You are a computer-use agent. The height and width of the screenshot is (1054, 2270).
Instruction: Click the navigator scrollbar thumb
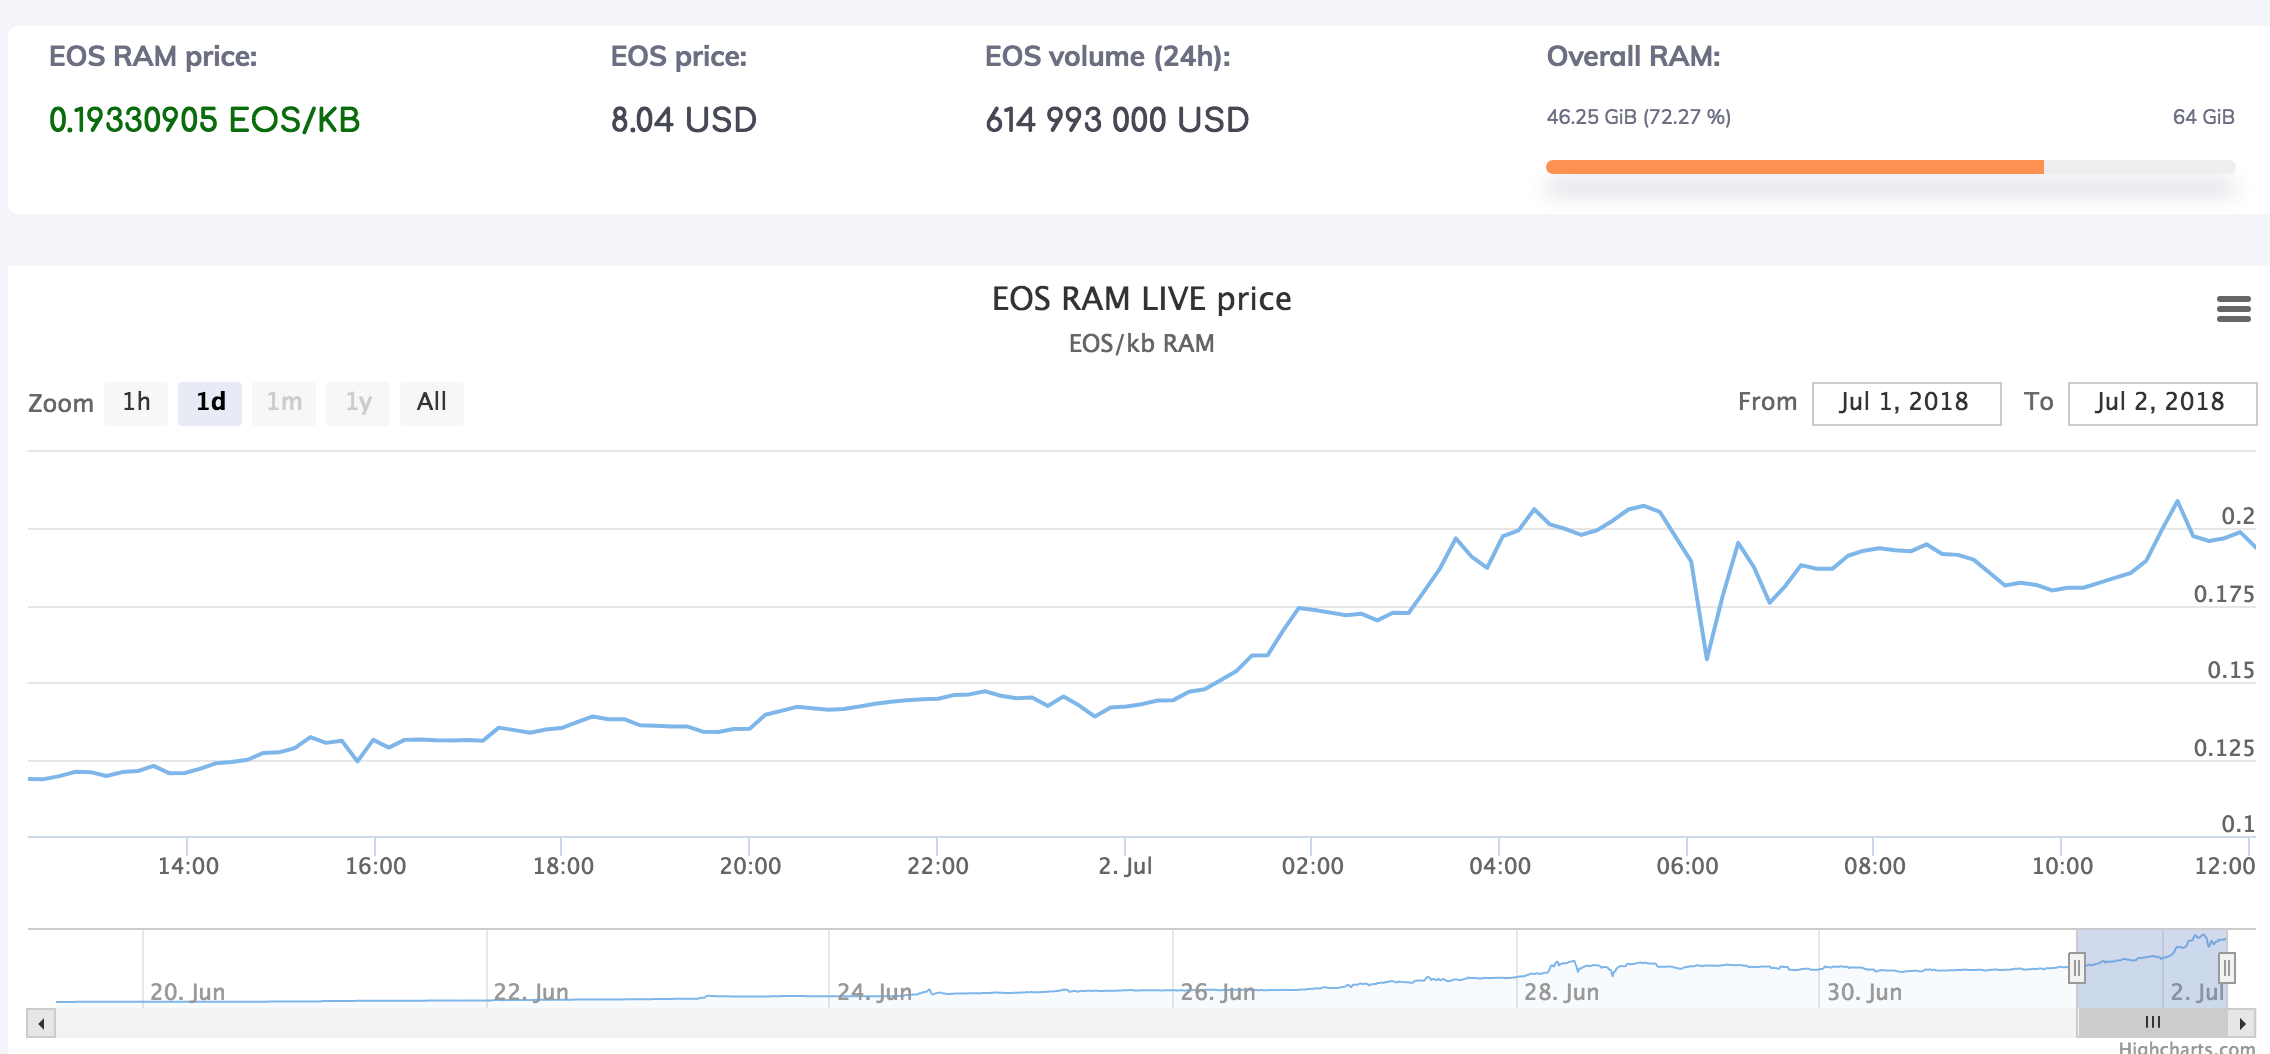tap(2152, 1023)
